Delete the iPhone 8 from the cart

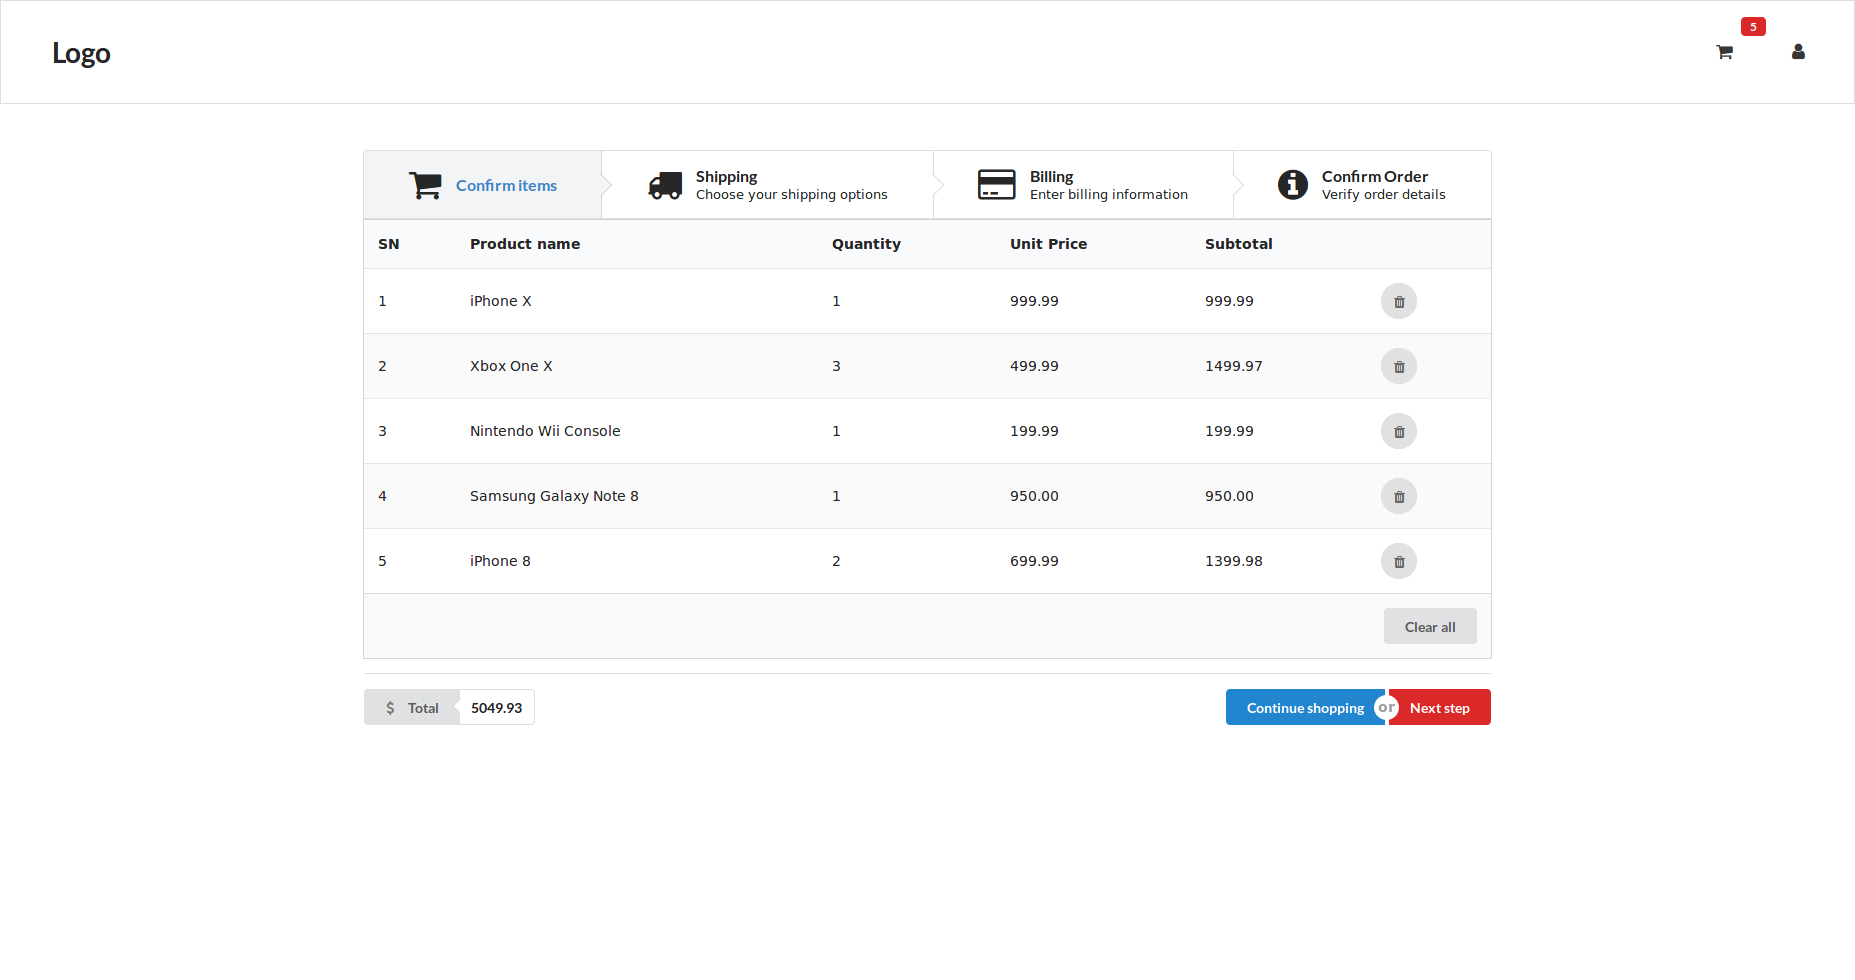pyautogui.click(x=1398, y=561)
